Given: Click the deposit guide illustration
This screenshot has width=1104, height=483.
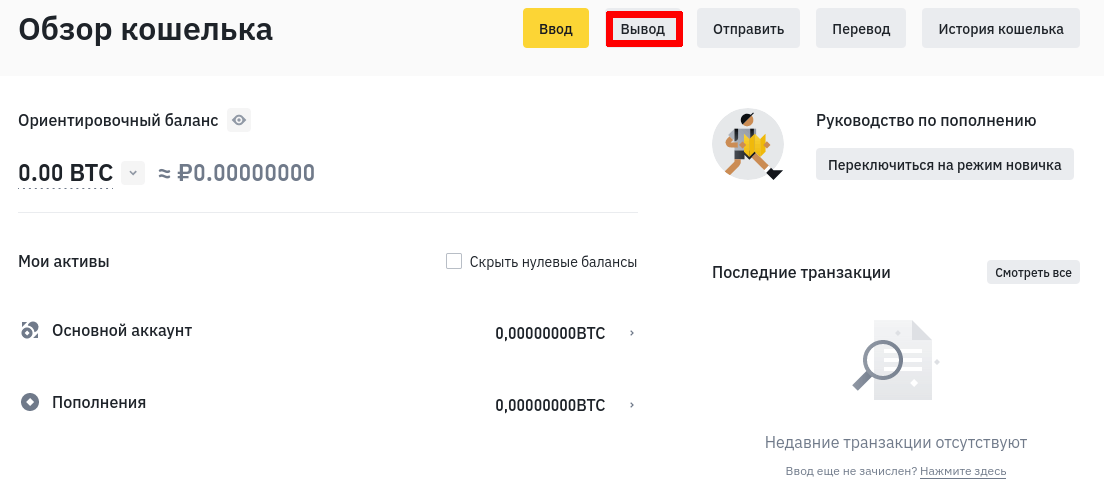Looking at the screenshot, I should tap(748, 144).
